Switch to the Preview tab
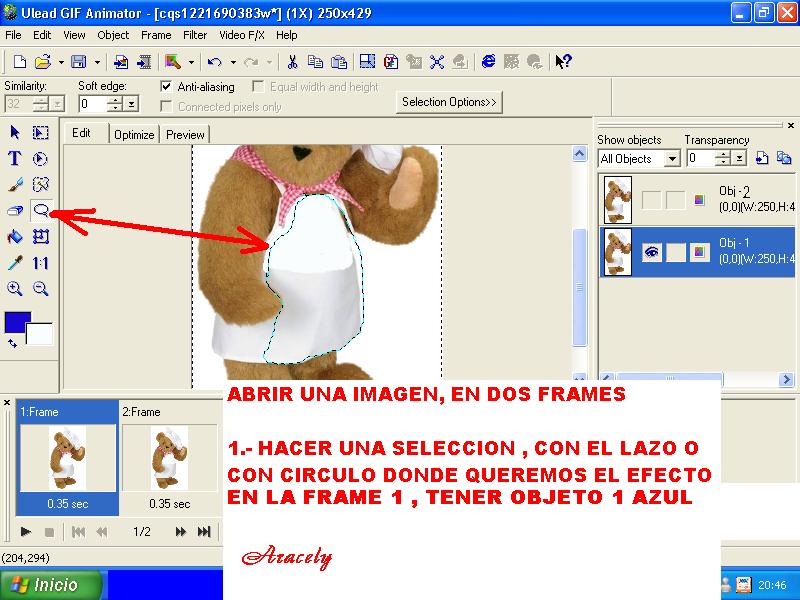Screen dimensions: 800x600 click(185, 135)
